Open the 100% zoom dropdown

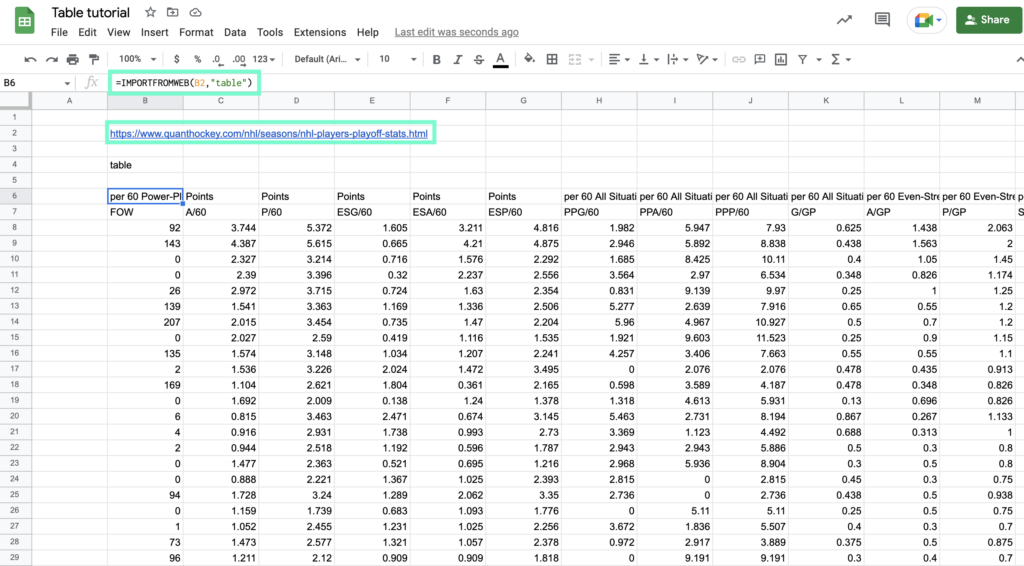[x=136, y=59]
